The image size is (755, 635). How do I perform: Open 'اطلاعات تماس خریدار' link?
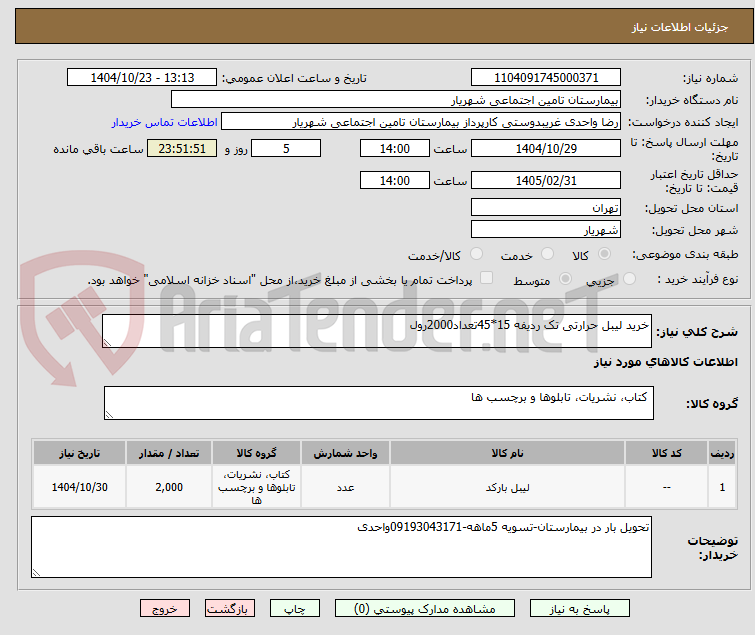[165, 122]
